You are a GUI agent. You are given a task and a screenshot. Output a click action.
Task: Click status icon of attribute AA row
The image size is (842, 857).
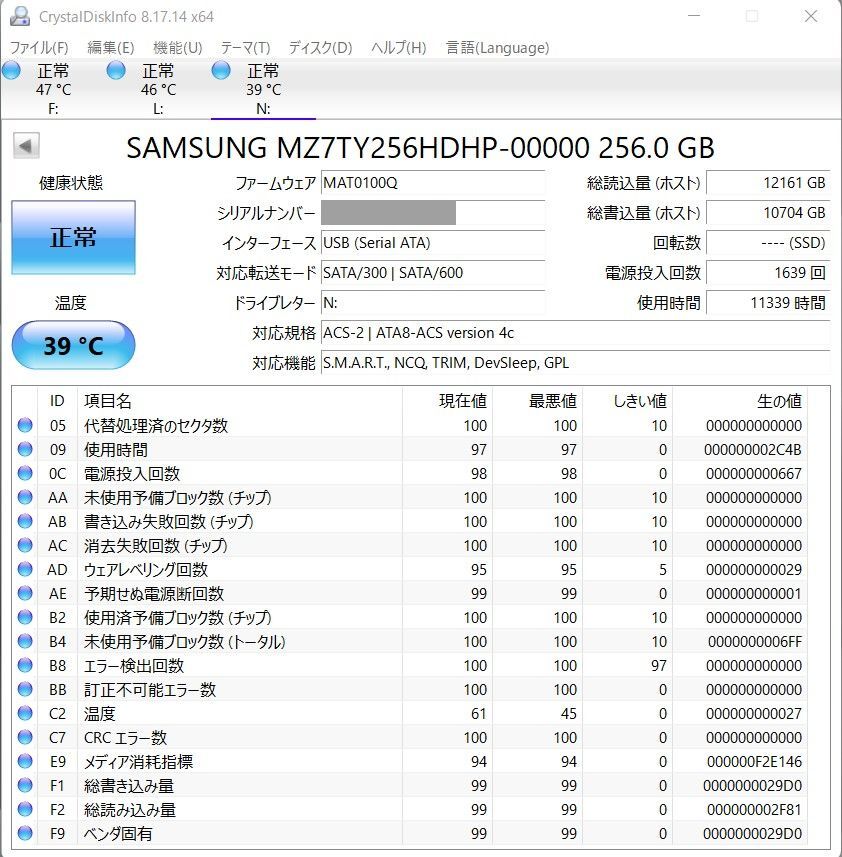(25, 497)
